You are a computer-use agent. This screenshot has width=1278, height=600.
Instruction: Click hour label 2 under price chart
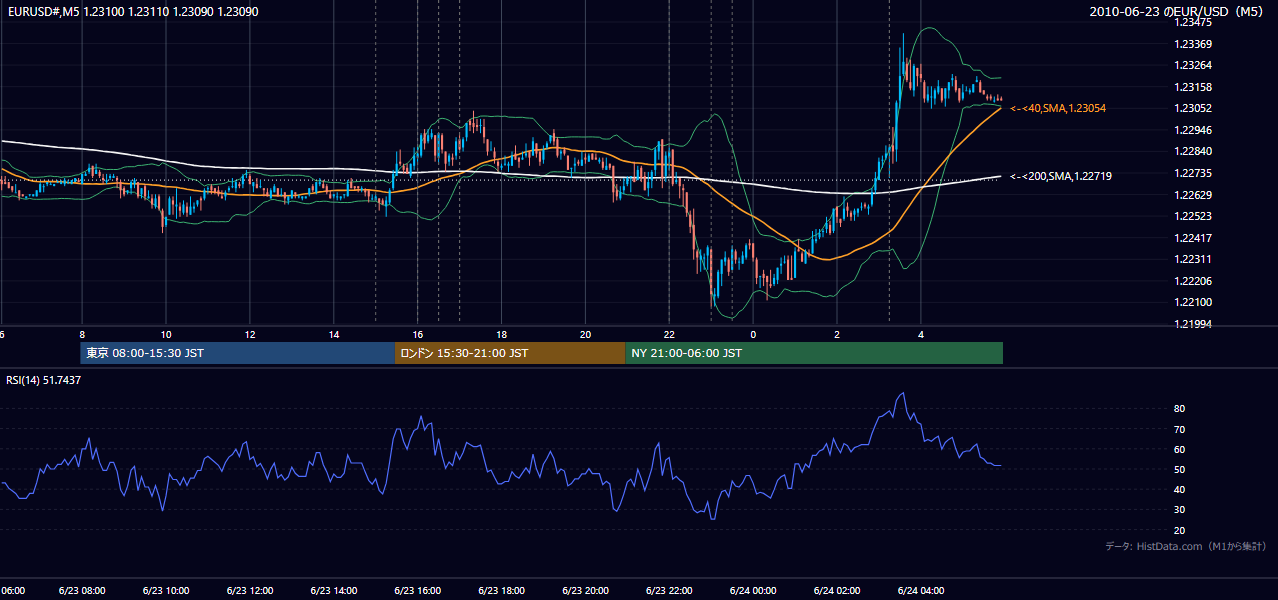point(837,335)
